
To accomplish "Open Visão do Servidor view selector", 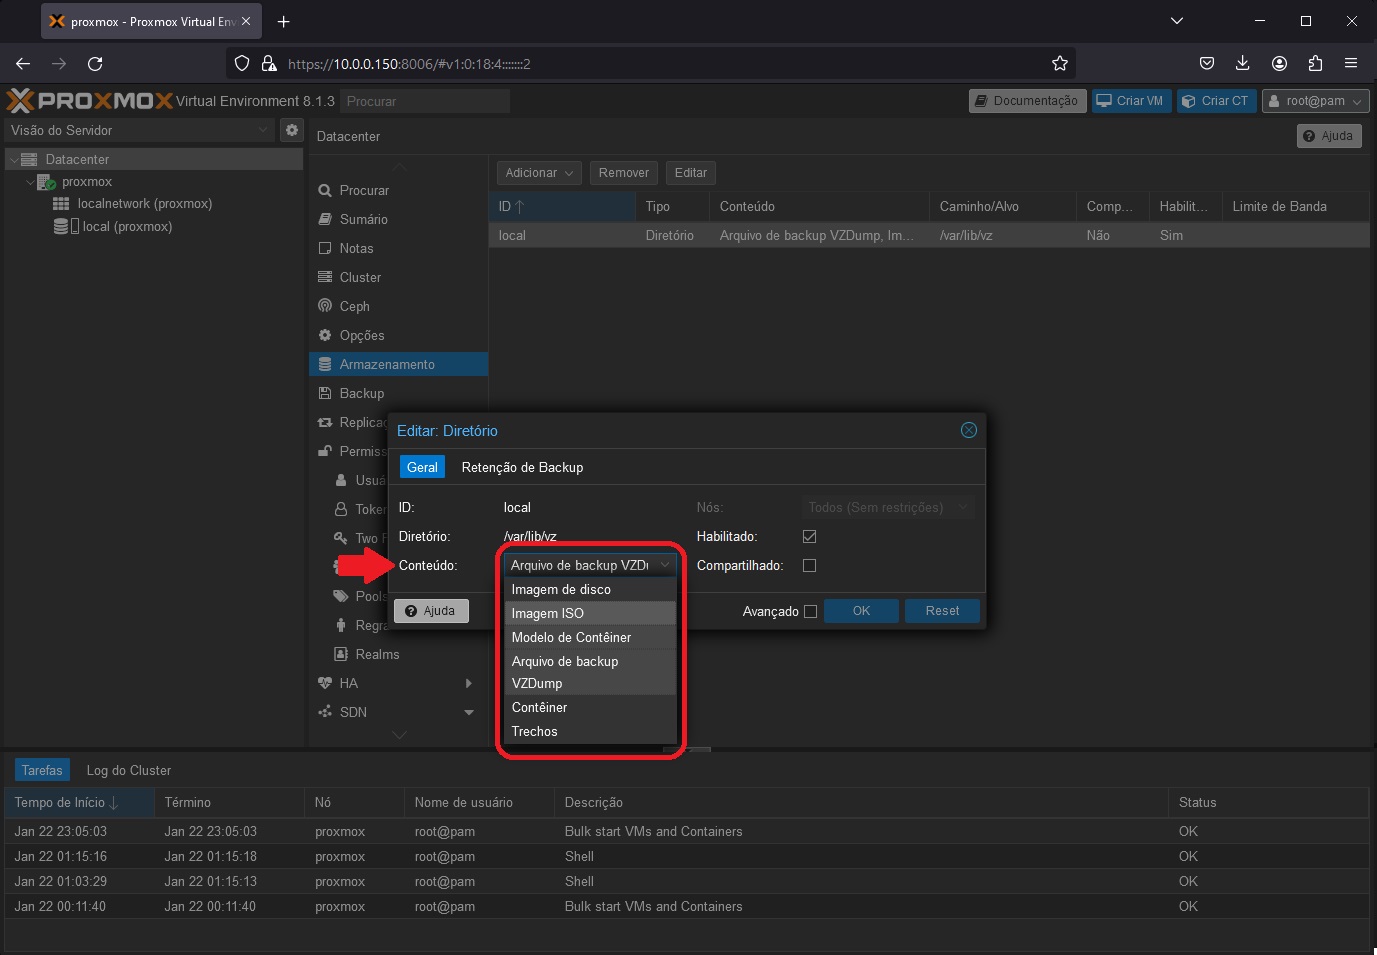I will (x=139, y=130).
